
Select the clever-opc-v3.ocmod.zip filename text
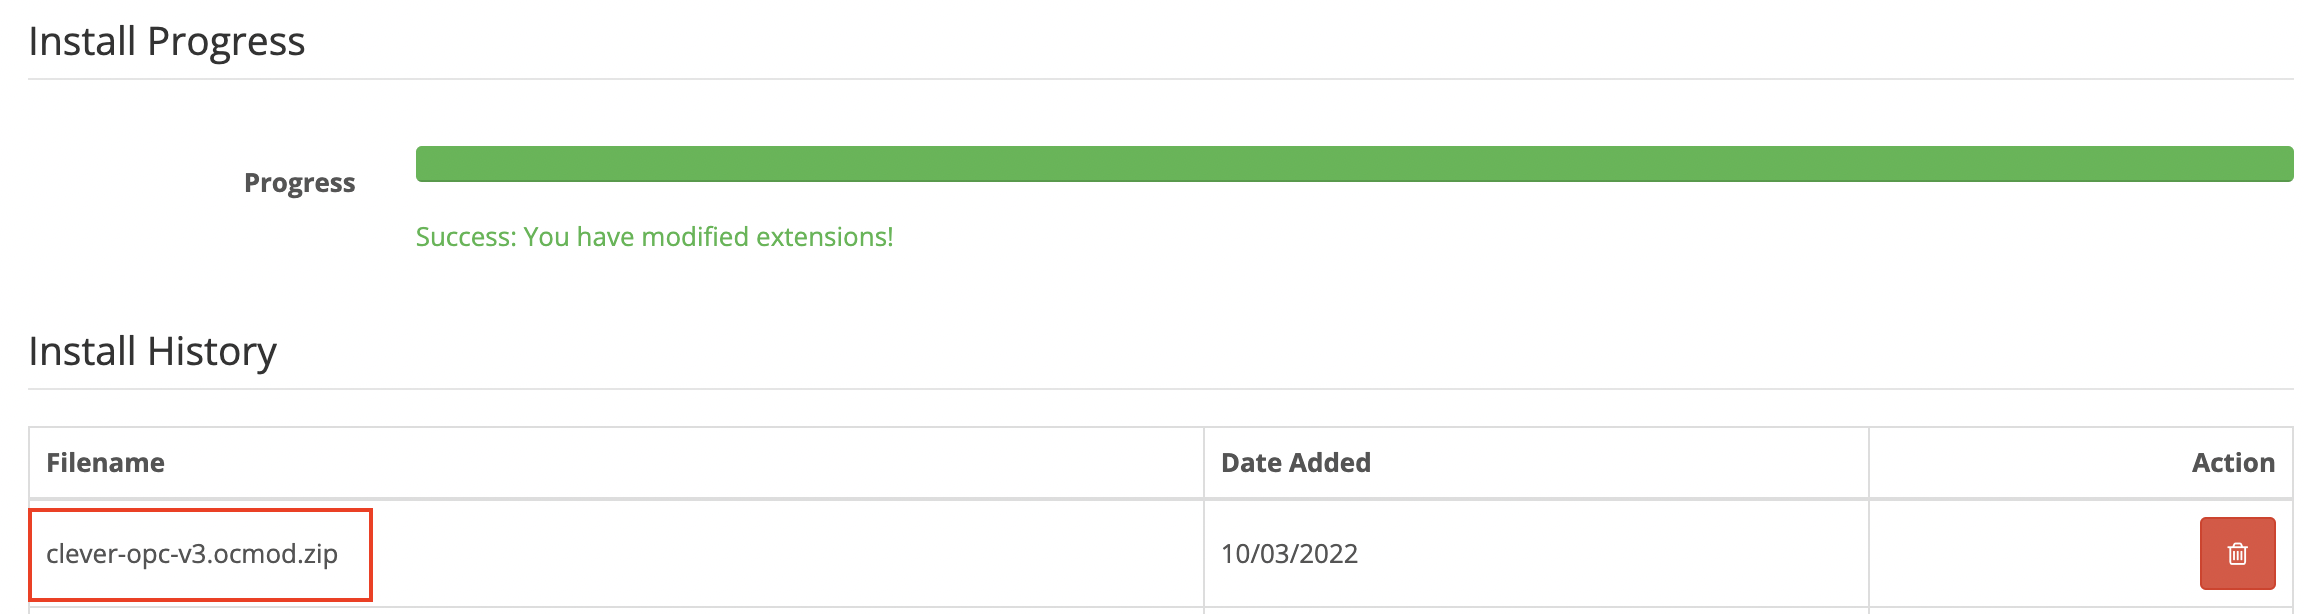[x=192, y=554]
